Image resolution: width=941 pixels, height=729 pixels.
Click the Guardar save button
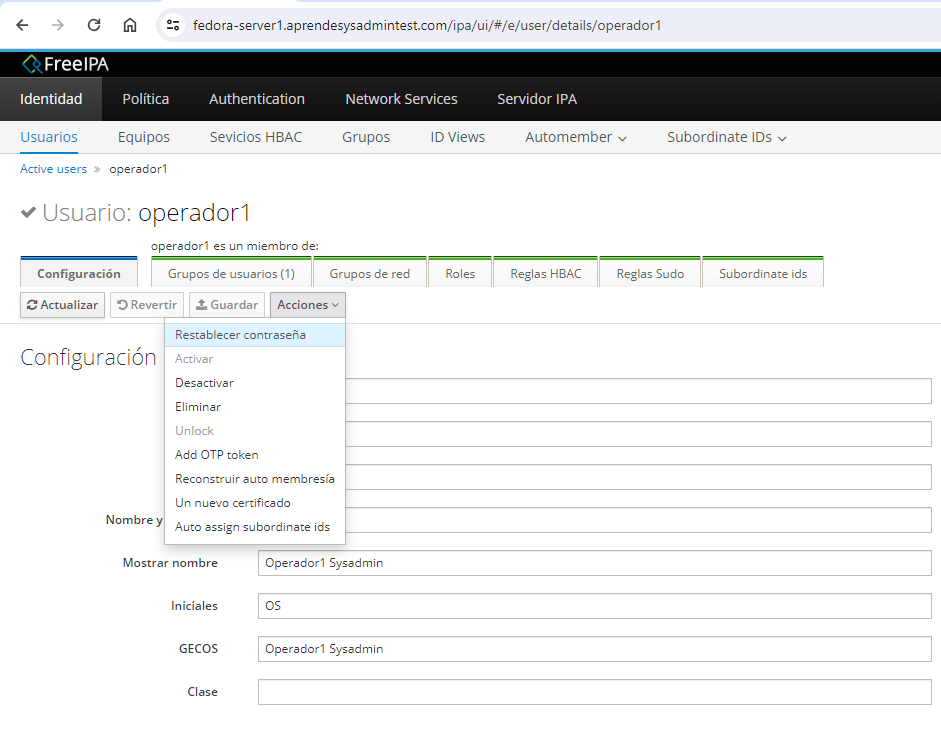pyautogui.click(x=226, y=305)
